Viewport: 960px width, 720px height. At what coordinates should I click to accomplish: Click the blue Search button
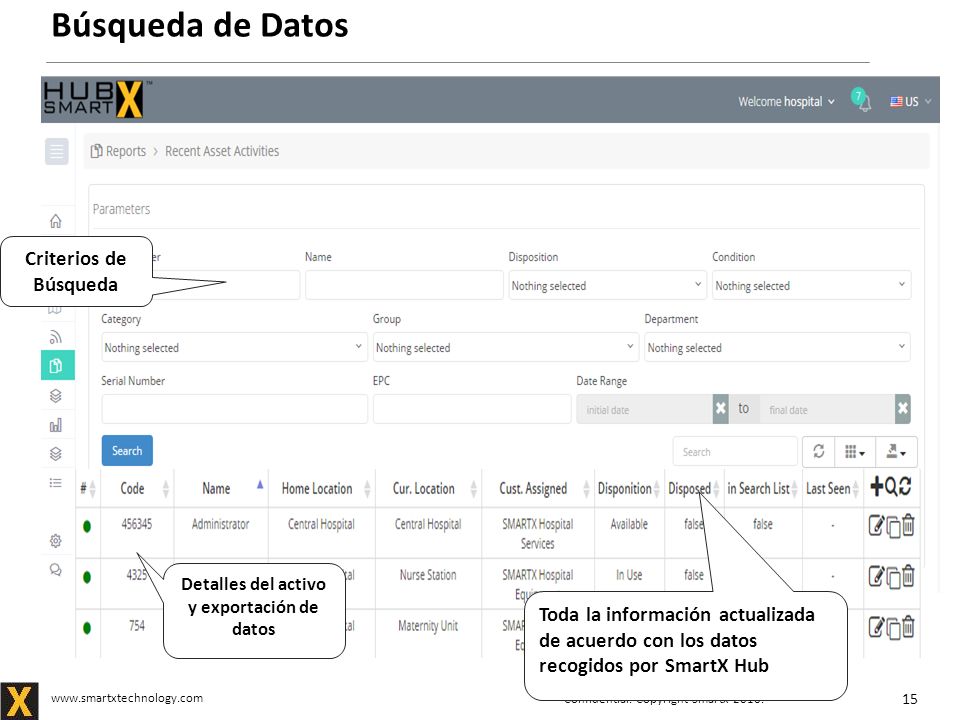tap(127, 451)
